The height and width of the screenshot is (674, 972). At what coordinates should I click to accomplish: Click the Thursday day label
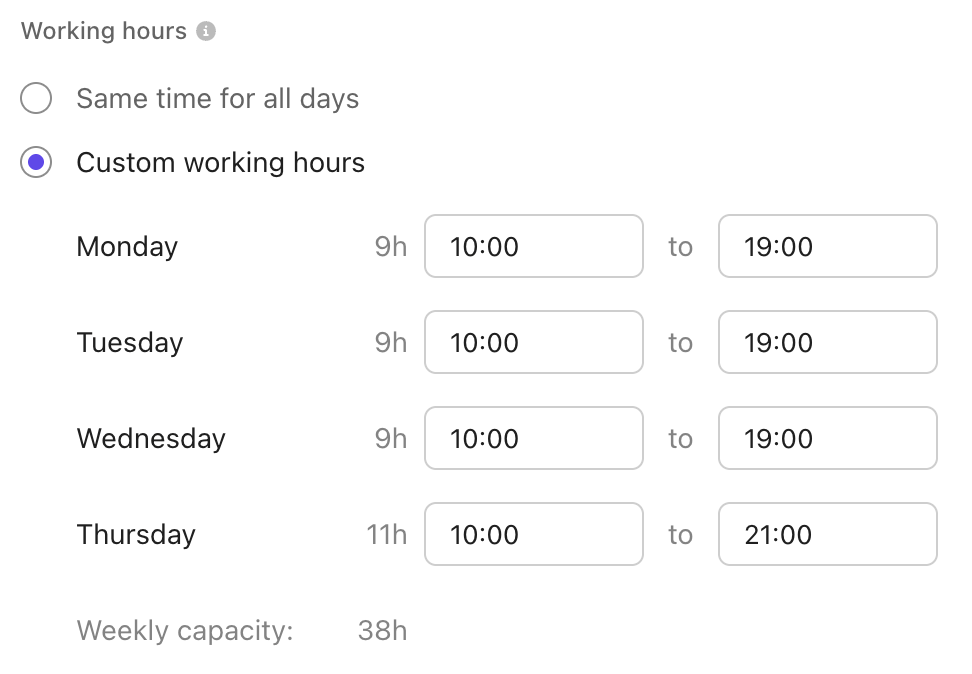point(136,535)
